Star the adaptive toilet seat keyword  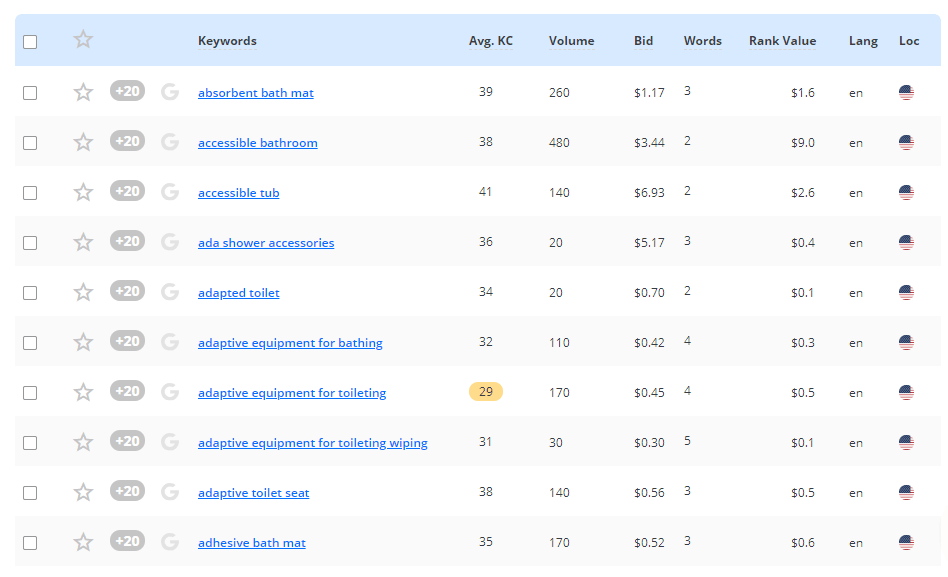83,492
